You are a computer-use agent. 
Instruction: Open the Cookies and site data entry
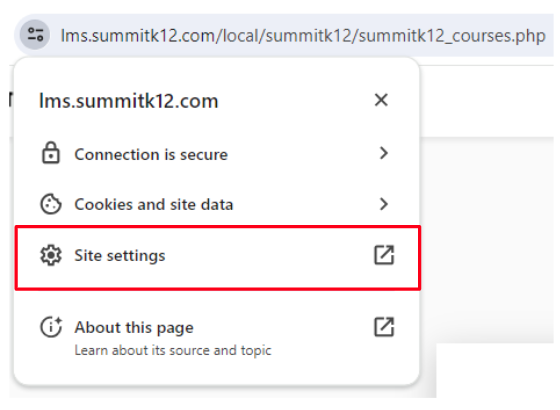coord(217,204)
